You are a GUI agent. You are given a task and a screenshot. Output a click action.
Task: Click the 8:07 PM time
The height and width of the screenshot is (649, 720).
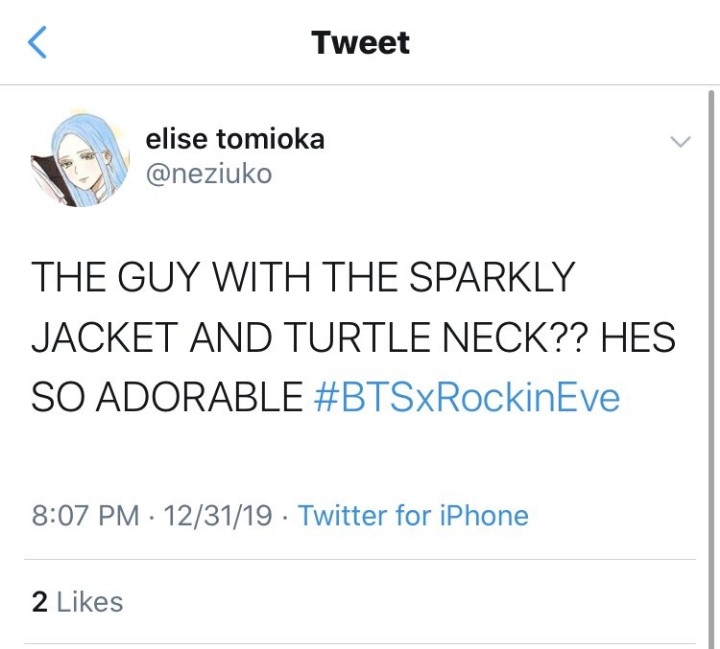tap(85, 516)
